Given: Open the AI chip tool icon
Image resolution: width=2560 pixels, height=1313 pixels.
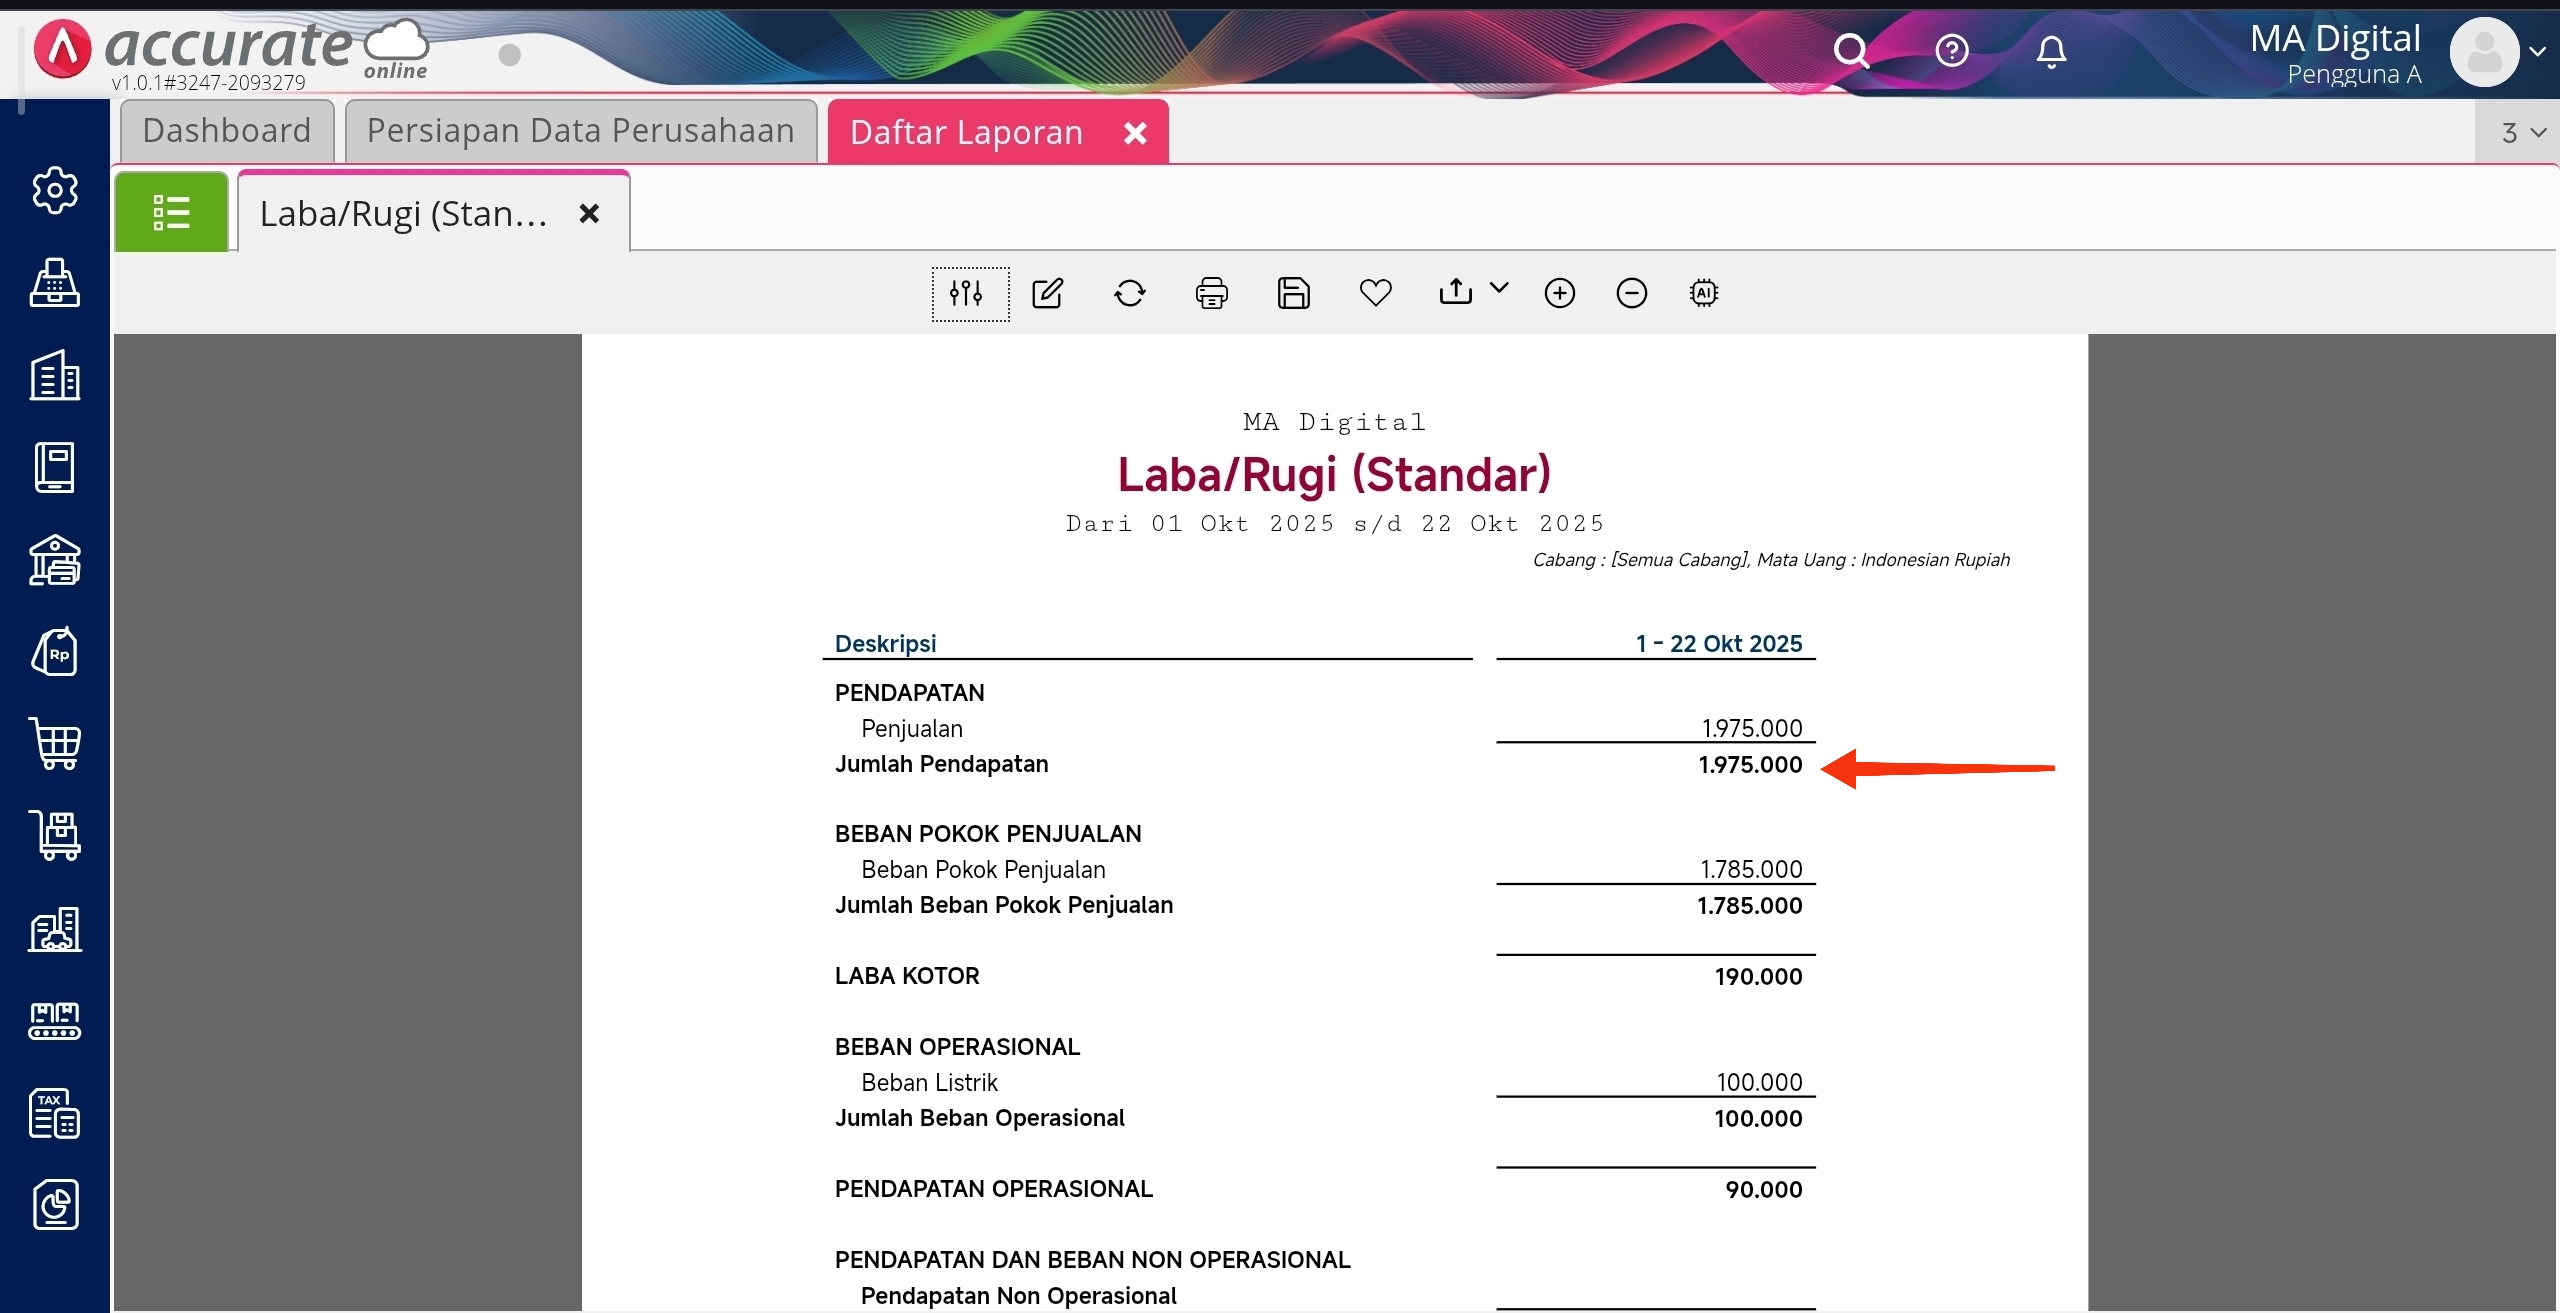Looking at the screenshot, I should point(1703,293).
